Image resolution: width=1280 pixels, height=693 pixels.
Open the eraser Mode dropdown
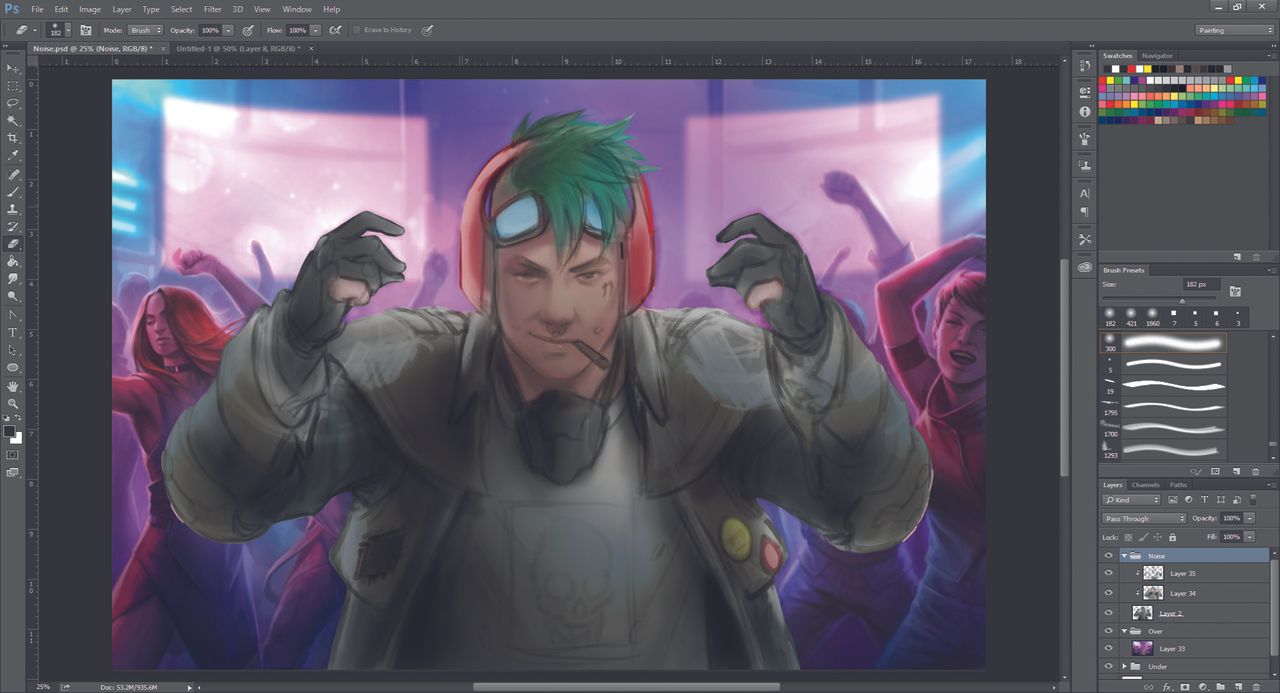coord(145,30)
